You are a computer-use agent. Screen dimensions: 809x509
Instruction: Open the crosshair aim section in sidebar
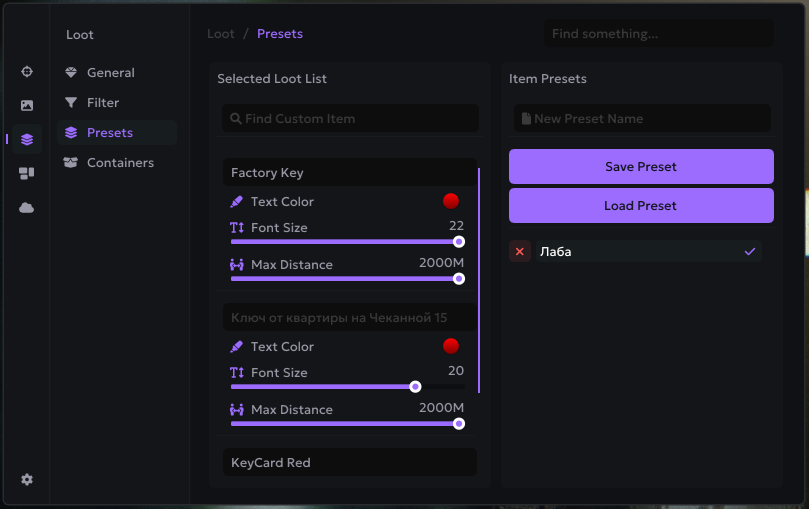coord(27,72)
